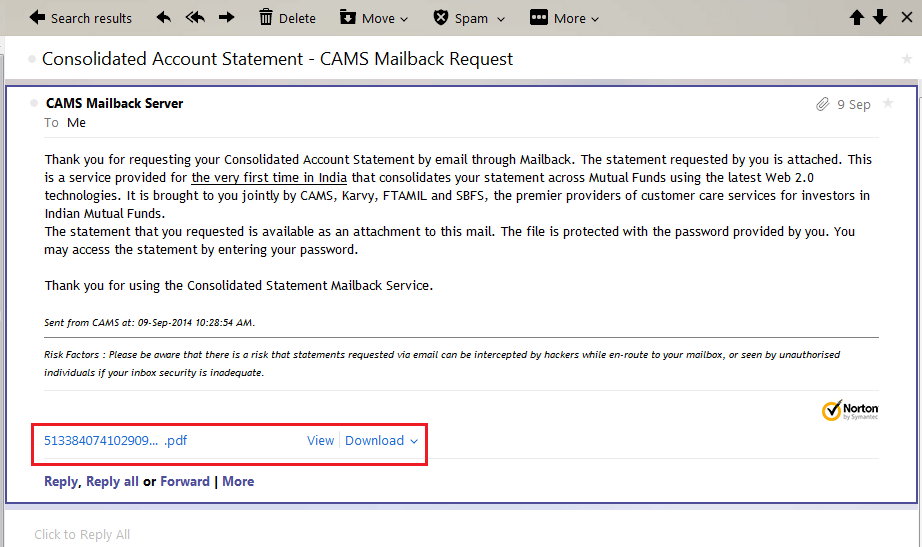Open the Move dropdown menu

tap(374, 18)
